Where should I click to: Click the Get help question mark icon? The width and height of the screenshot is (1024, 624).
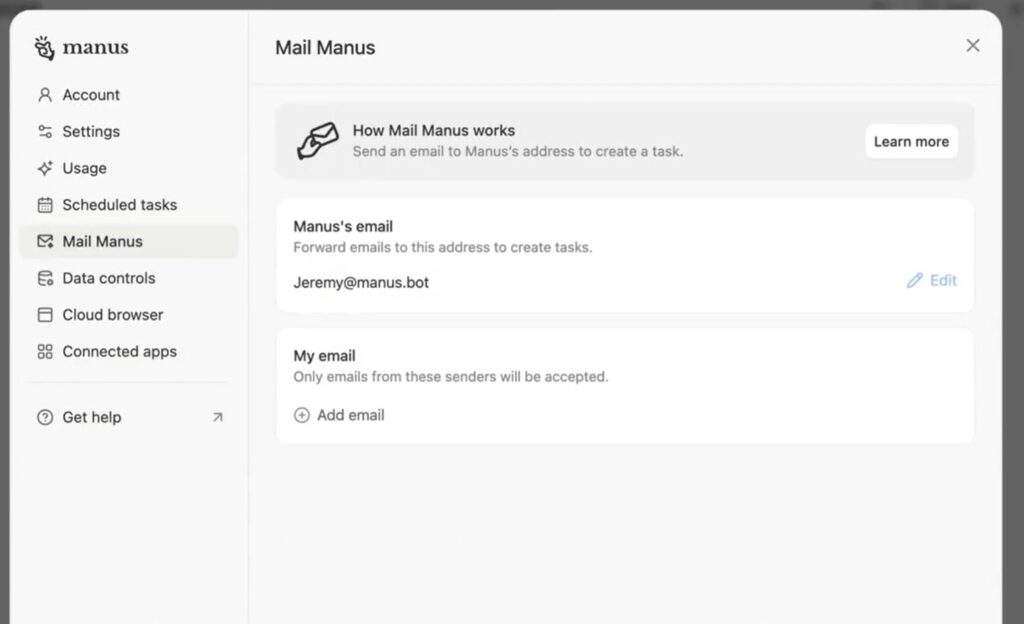(44, 417)
